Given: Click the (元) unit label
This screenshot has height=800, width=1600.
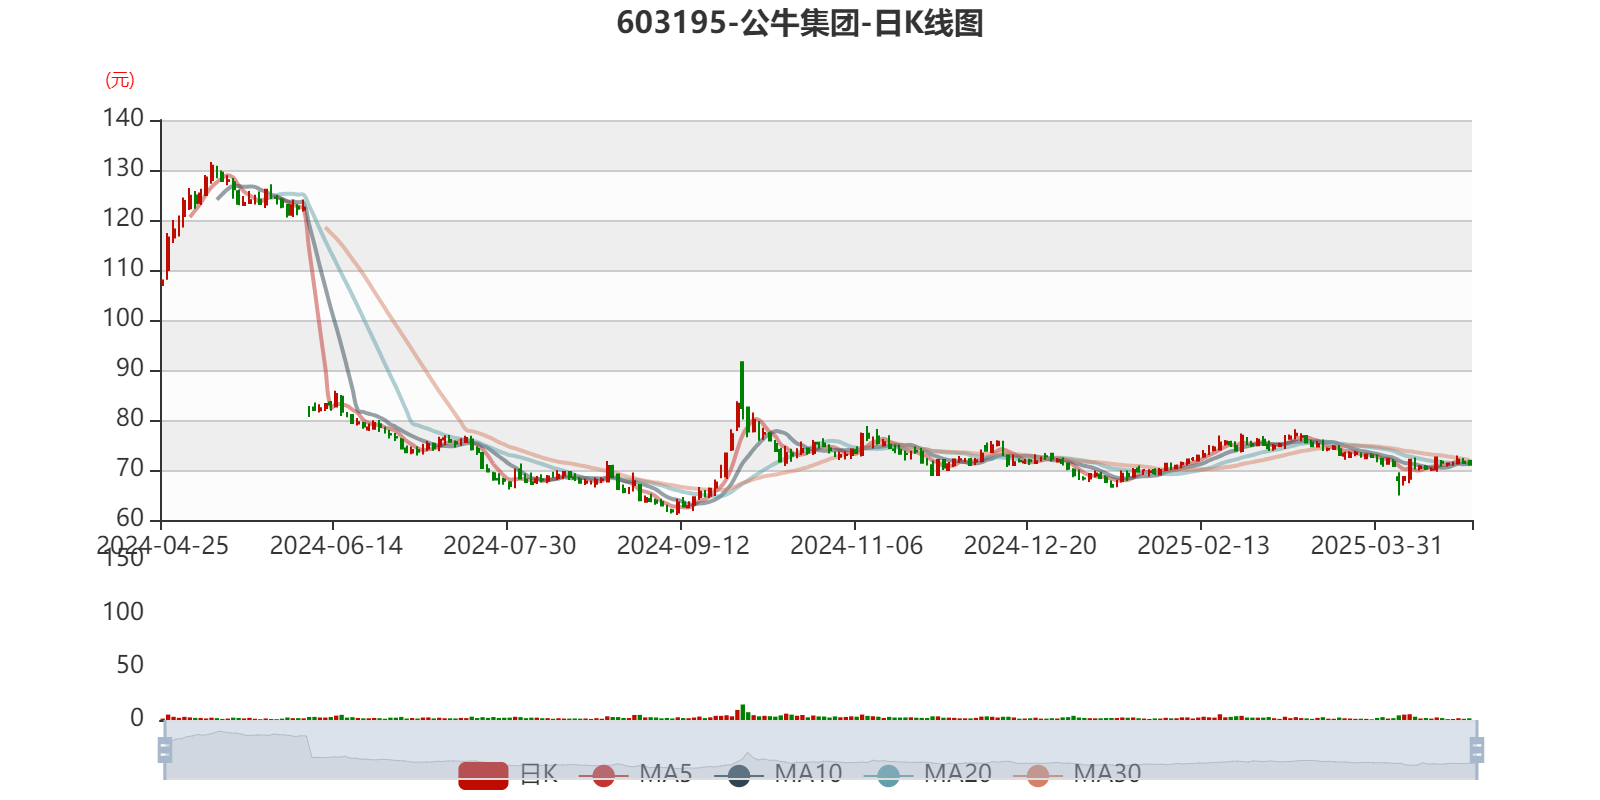Looking at the screenshot, I should [x=120, y=80].
